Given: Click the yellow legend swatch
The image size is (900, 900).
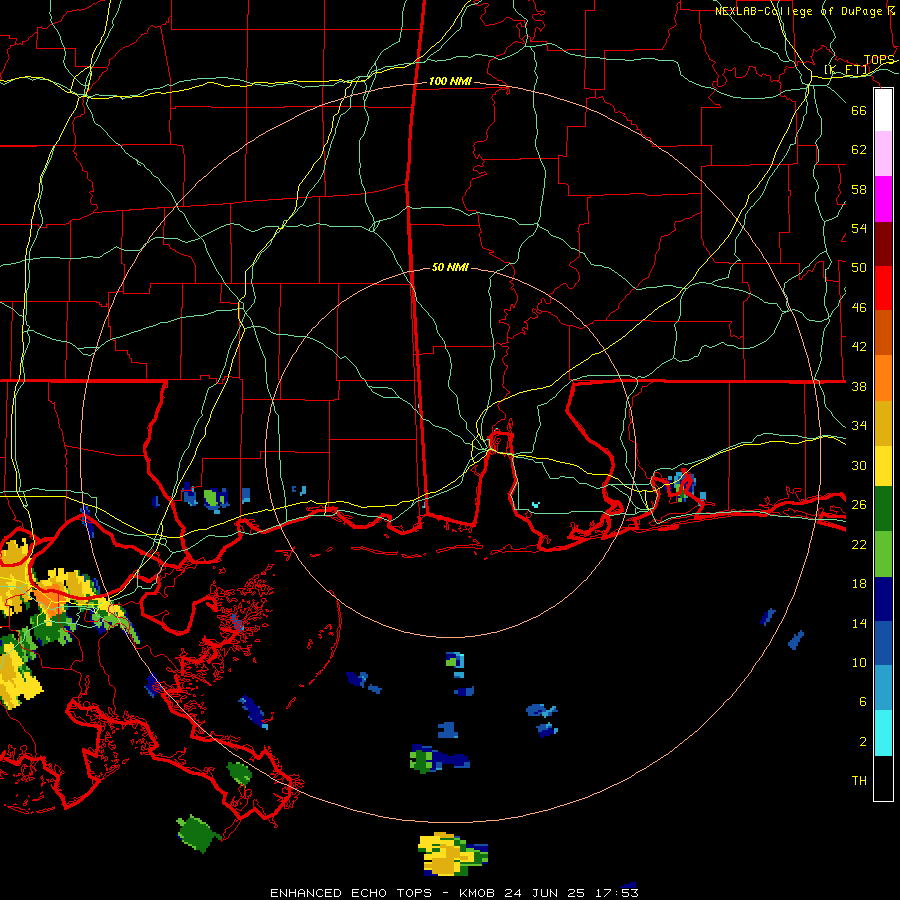Looking at the screenshot, I should (883, 465).
